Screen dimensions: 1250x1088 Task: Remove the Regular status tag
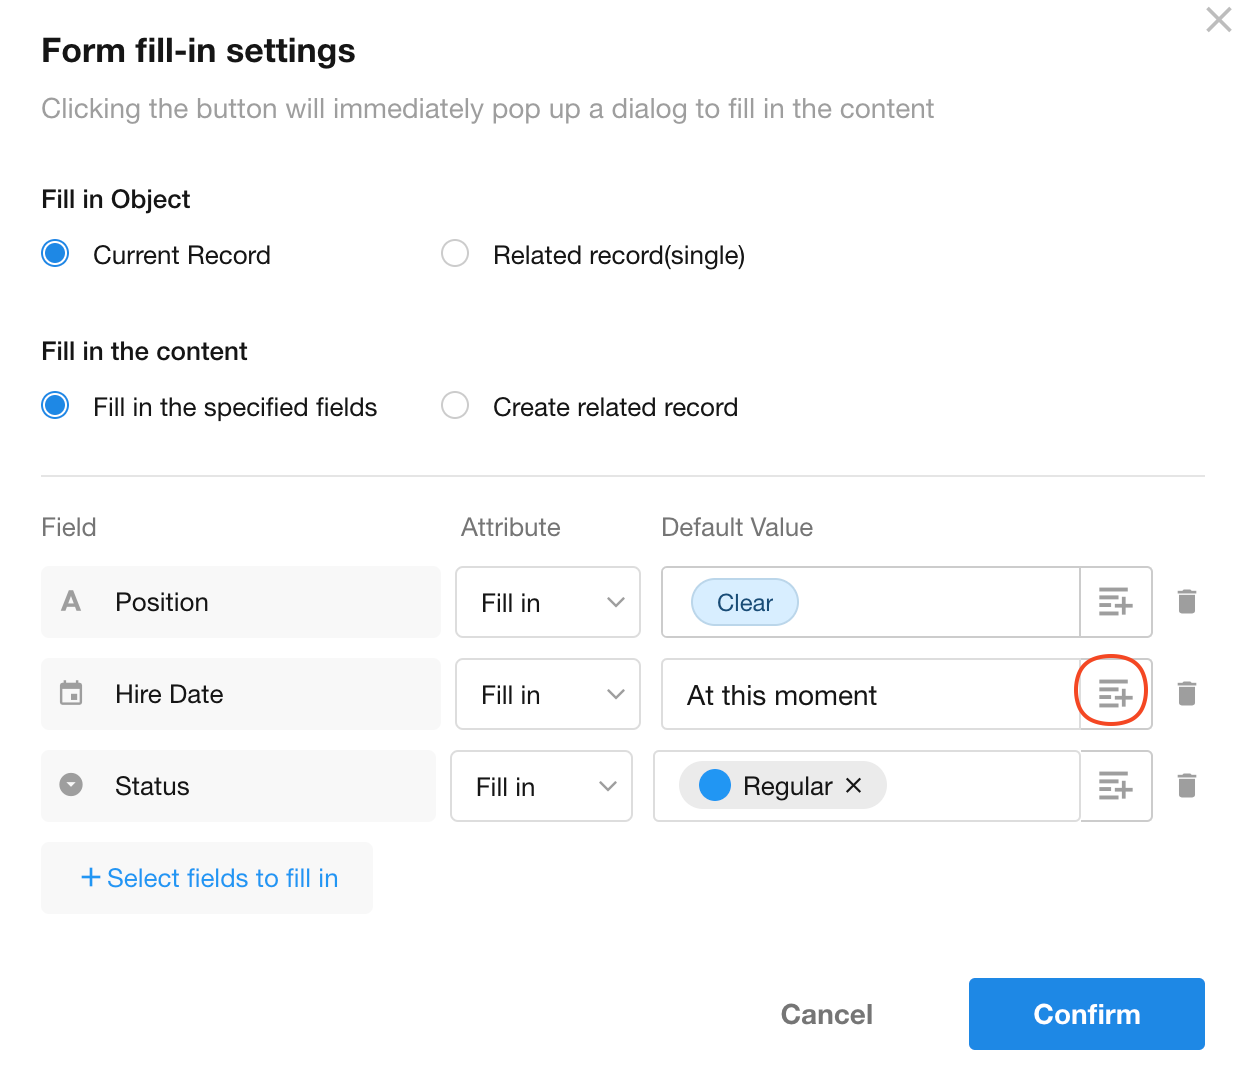click(854, 786)
